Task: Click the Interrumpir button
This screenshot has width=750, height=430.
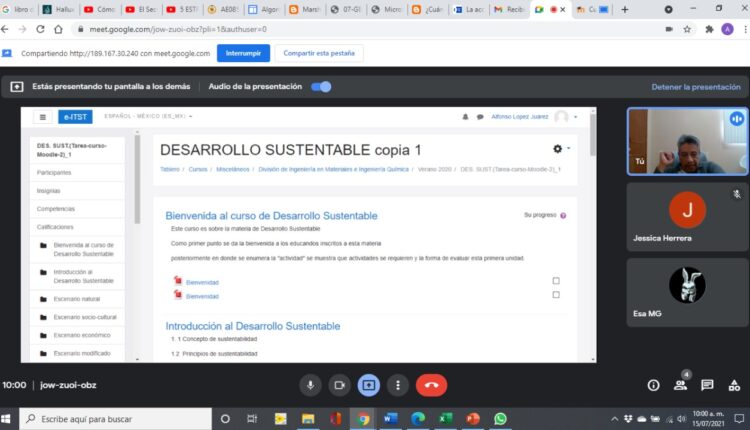Action: tap(243, 53)
